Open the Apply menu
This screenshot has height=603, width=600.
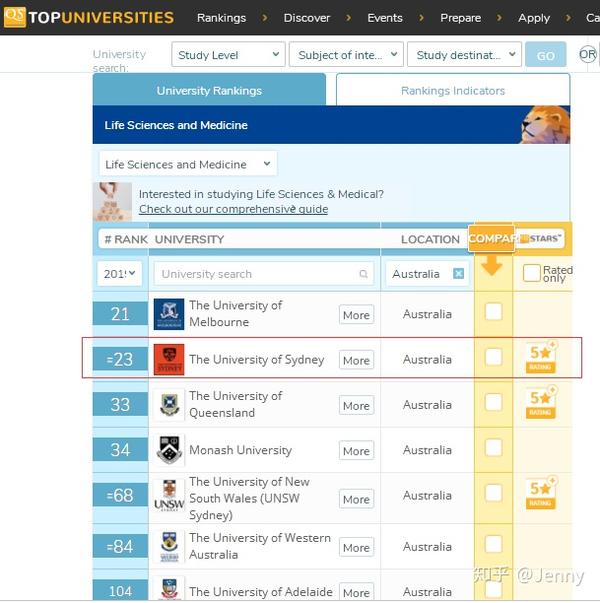point(534,18)
